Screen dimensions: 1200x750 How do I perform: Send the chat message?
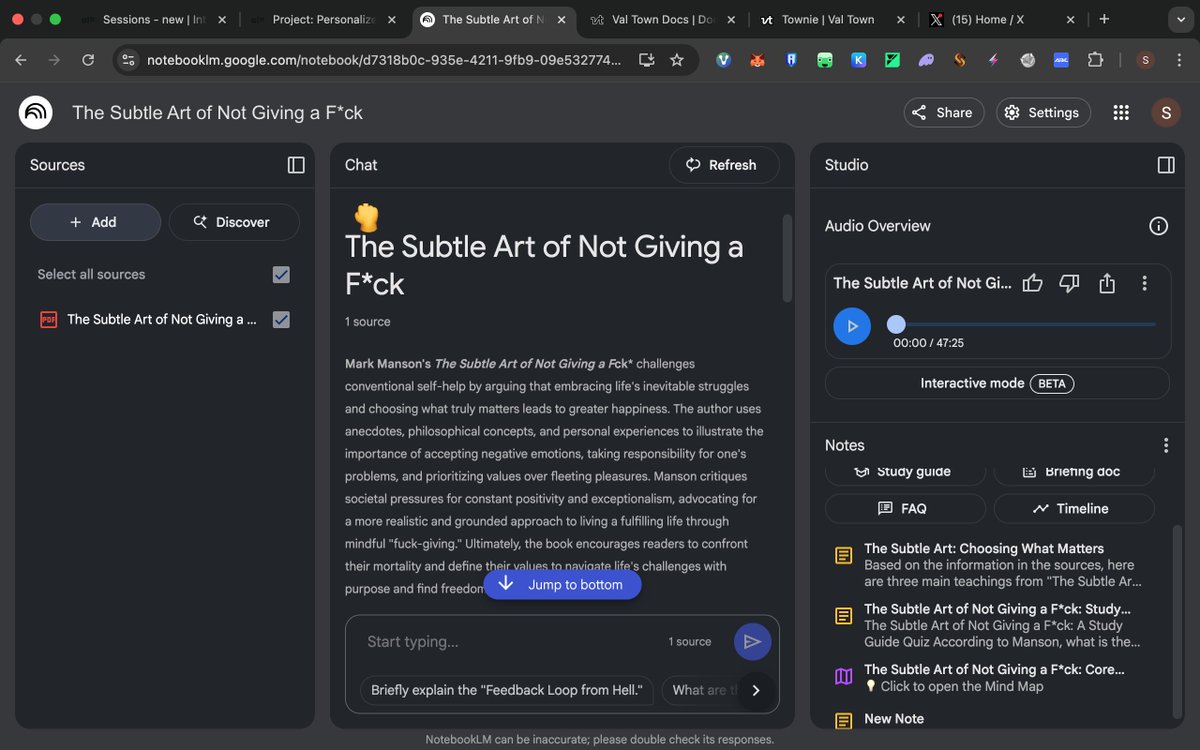tap(752, 642)
